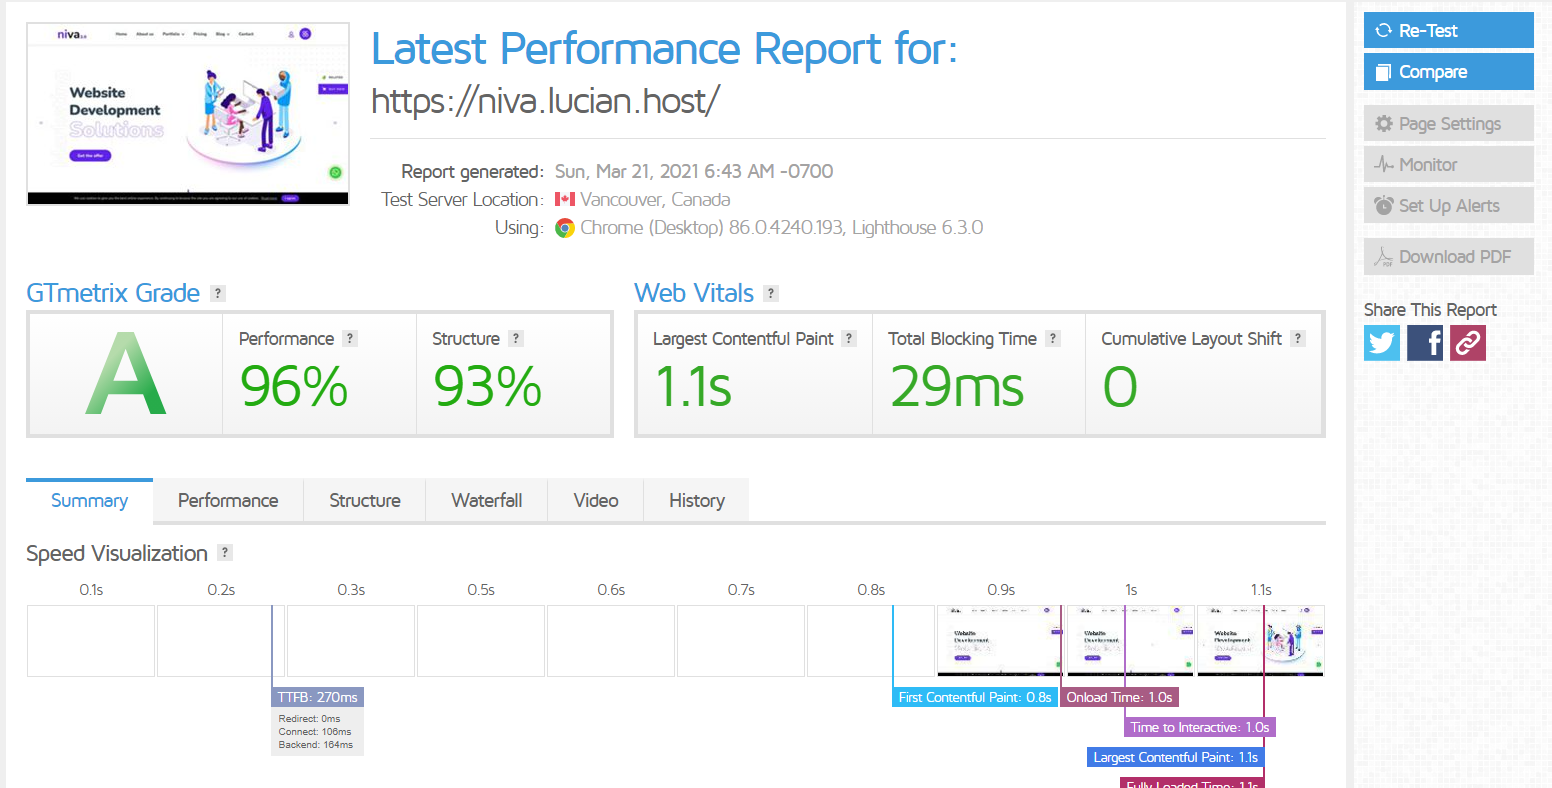Share report on Twitter
Screen dimensions: 1552x788
[x=1381, y=343]
